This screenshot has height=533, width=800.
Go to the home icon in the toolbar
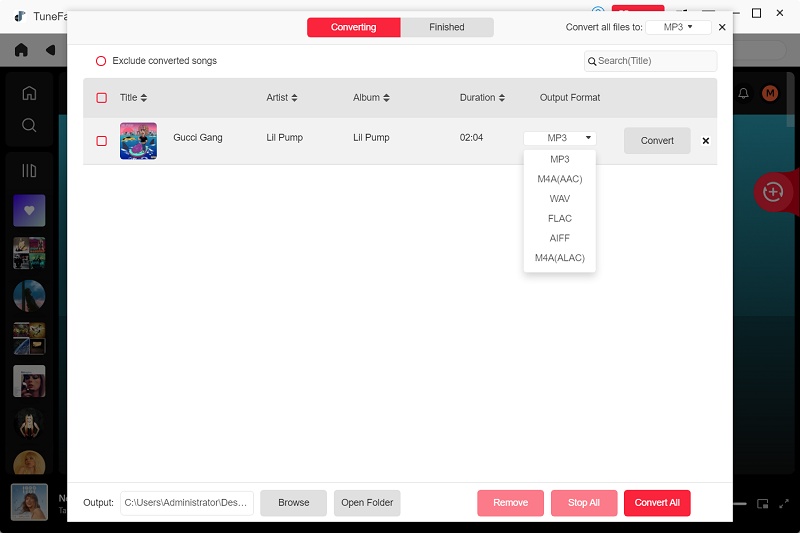point(21,50)
